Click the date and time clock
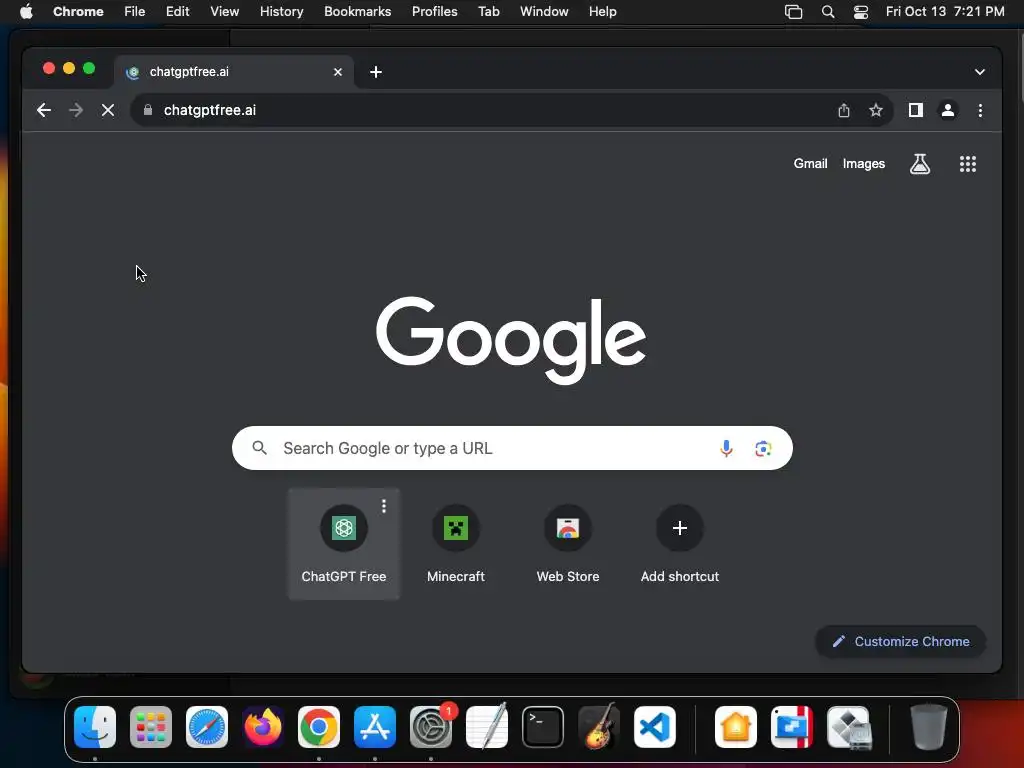1024x768 pixels. tap(945, 12)
